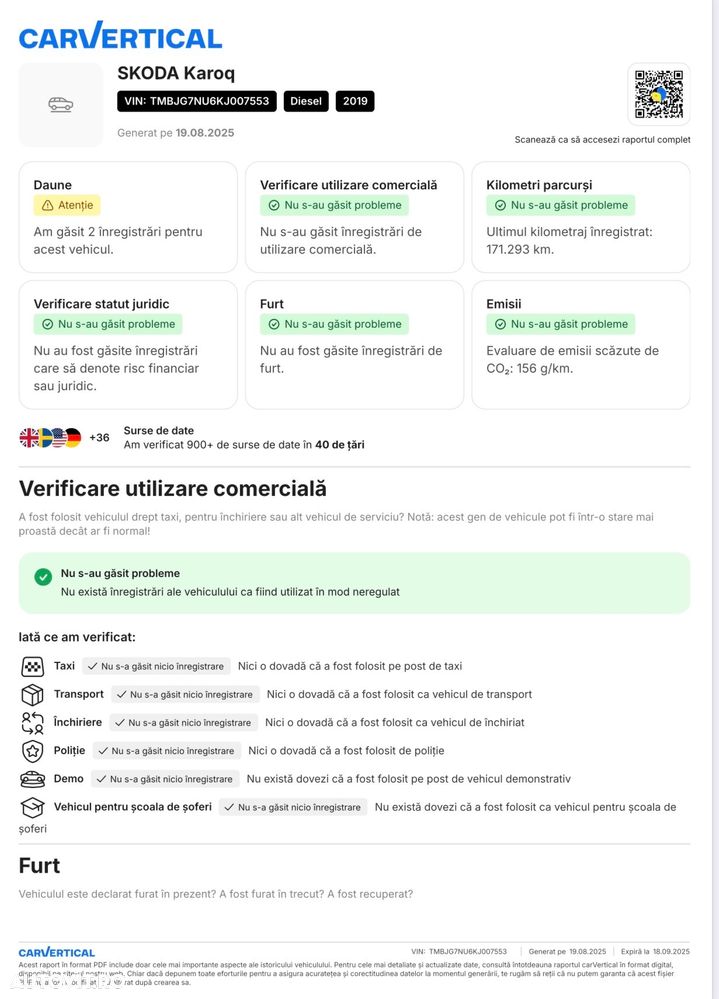Click the Închiriere rental icon

click(32, 722)
